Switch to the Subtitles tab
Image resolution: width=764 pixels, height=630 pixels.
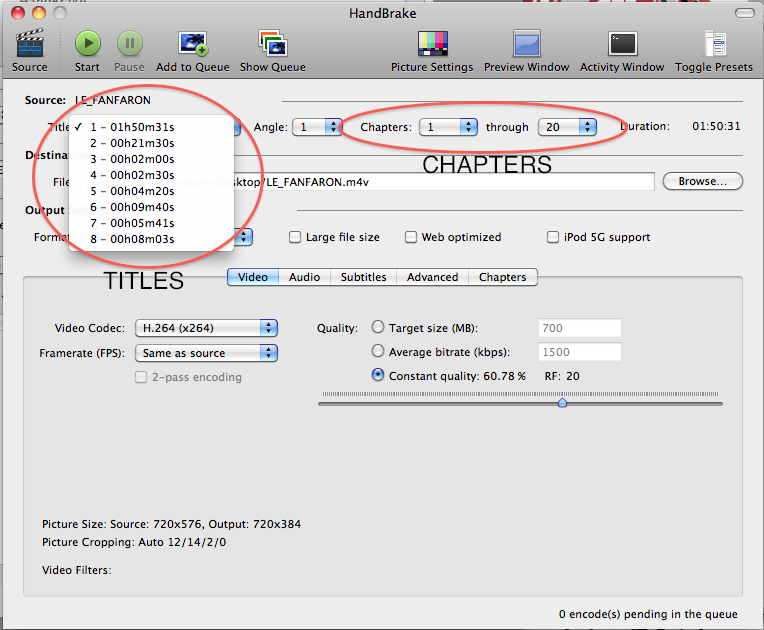pos(363,277)
